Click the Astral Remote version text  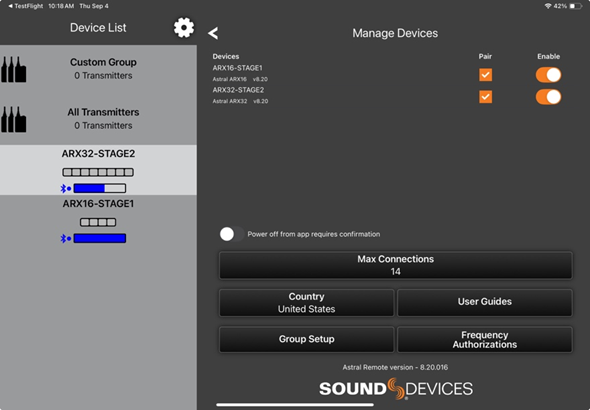(x=395, y=367)
